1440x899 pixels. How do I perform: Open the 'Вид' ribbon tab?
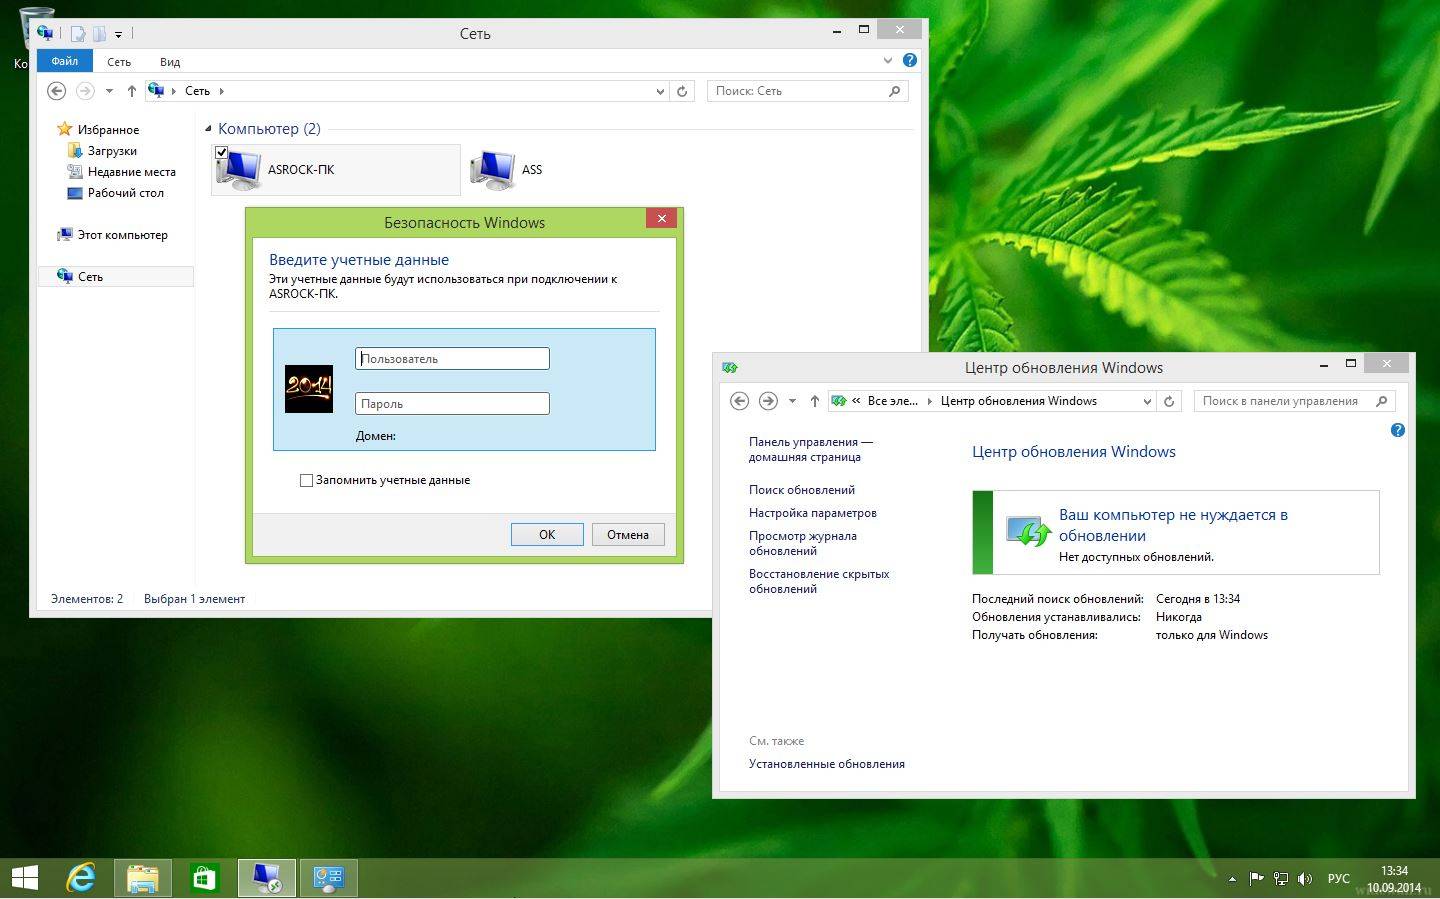click(170, 62)
